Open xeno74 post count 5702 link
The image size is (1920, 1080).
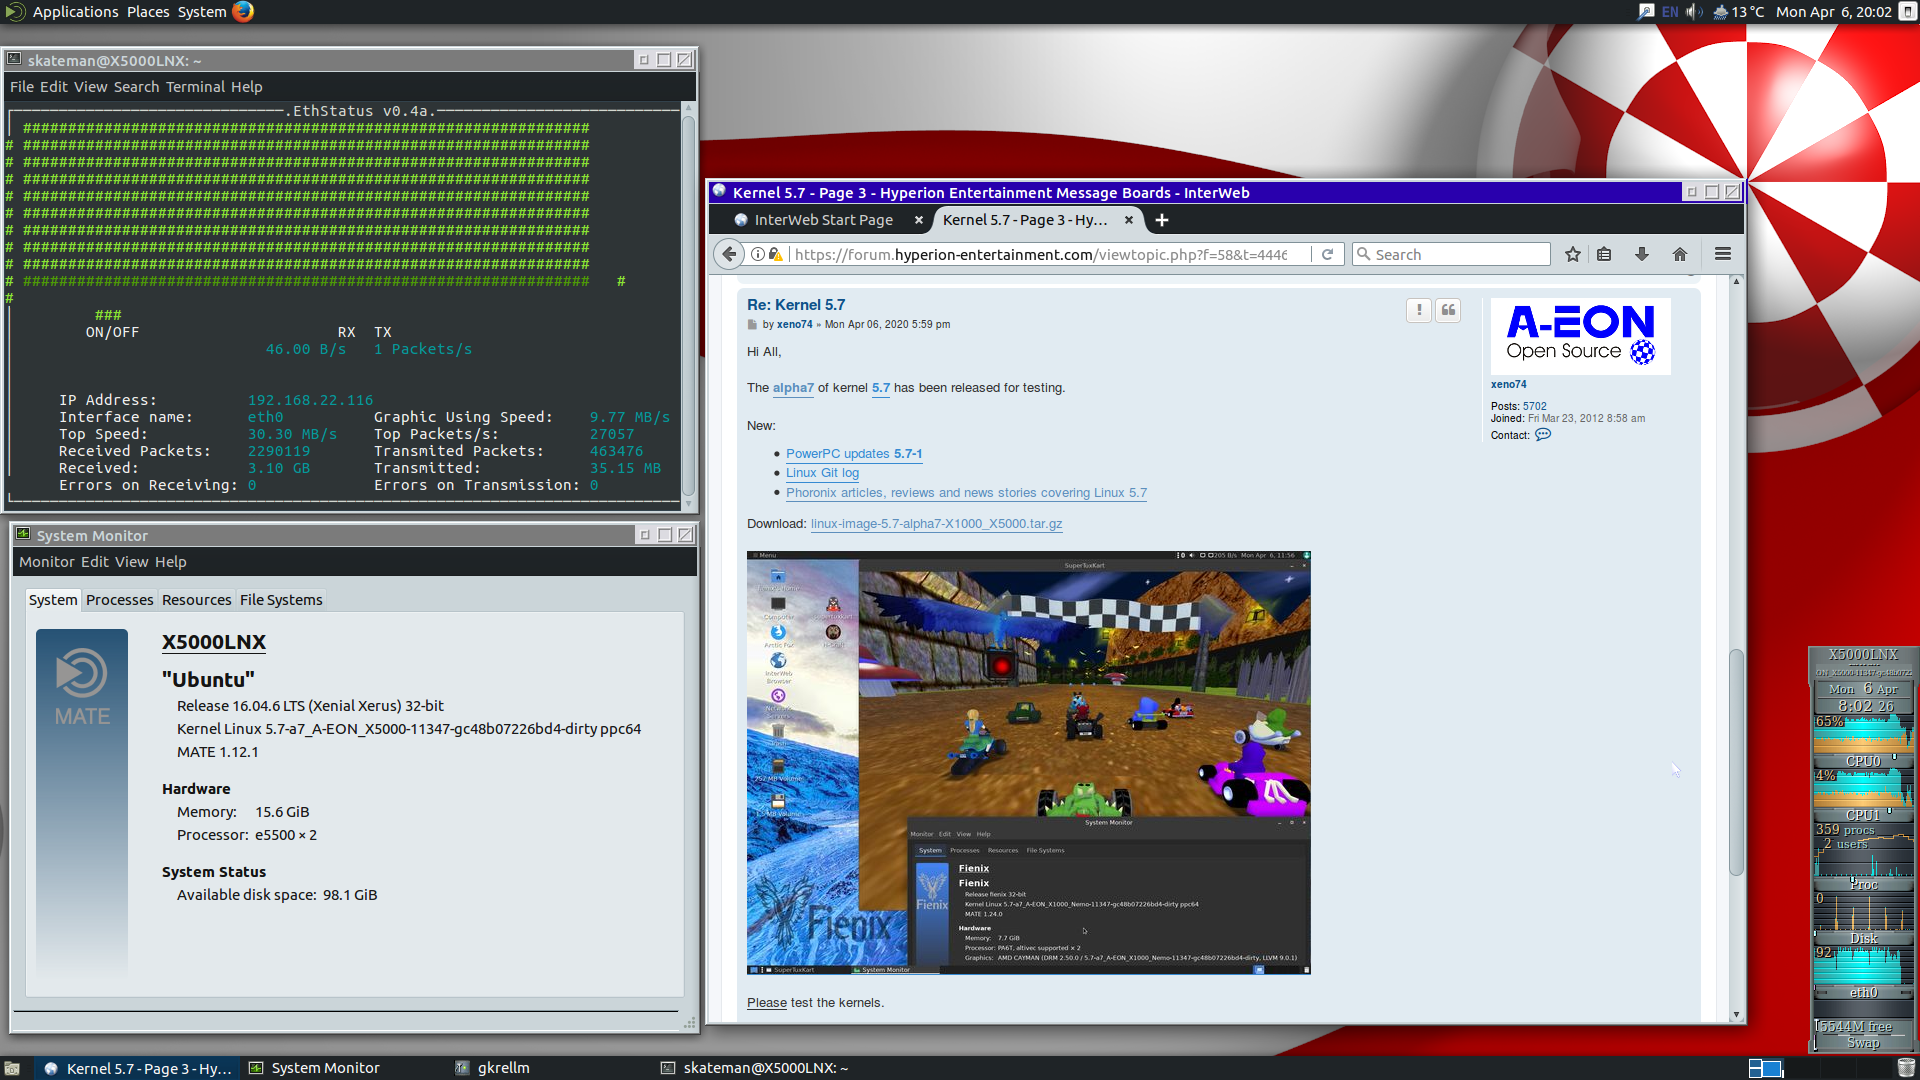point(1534,406)
